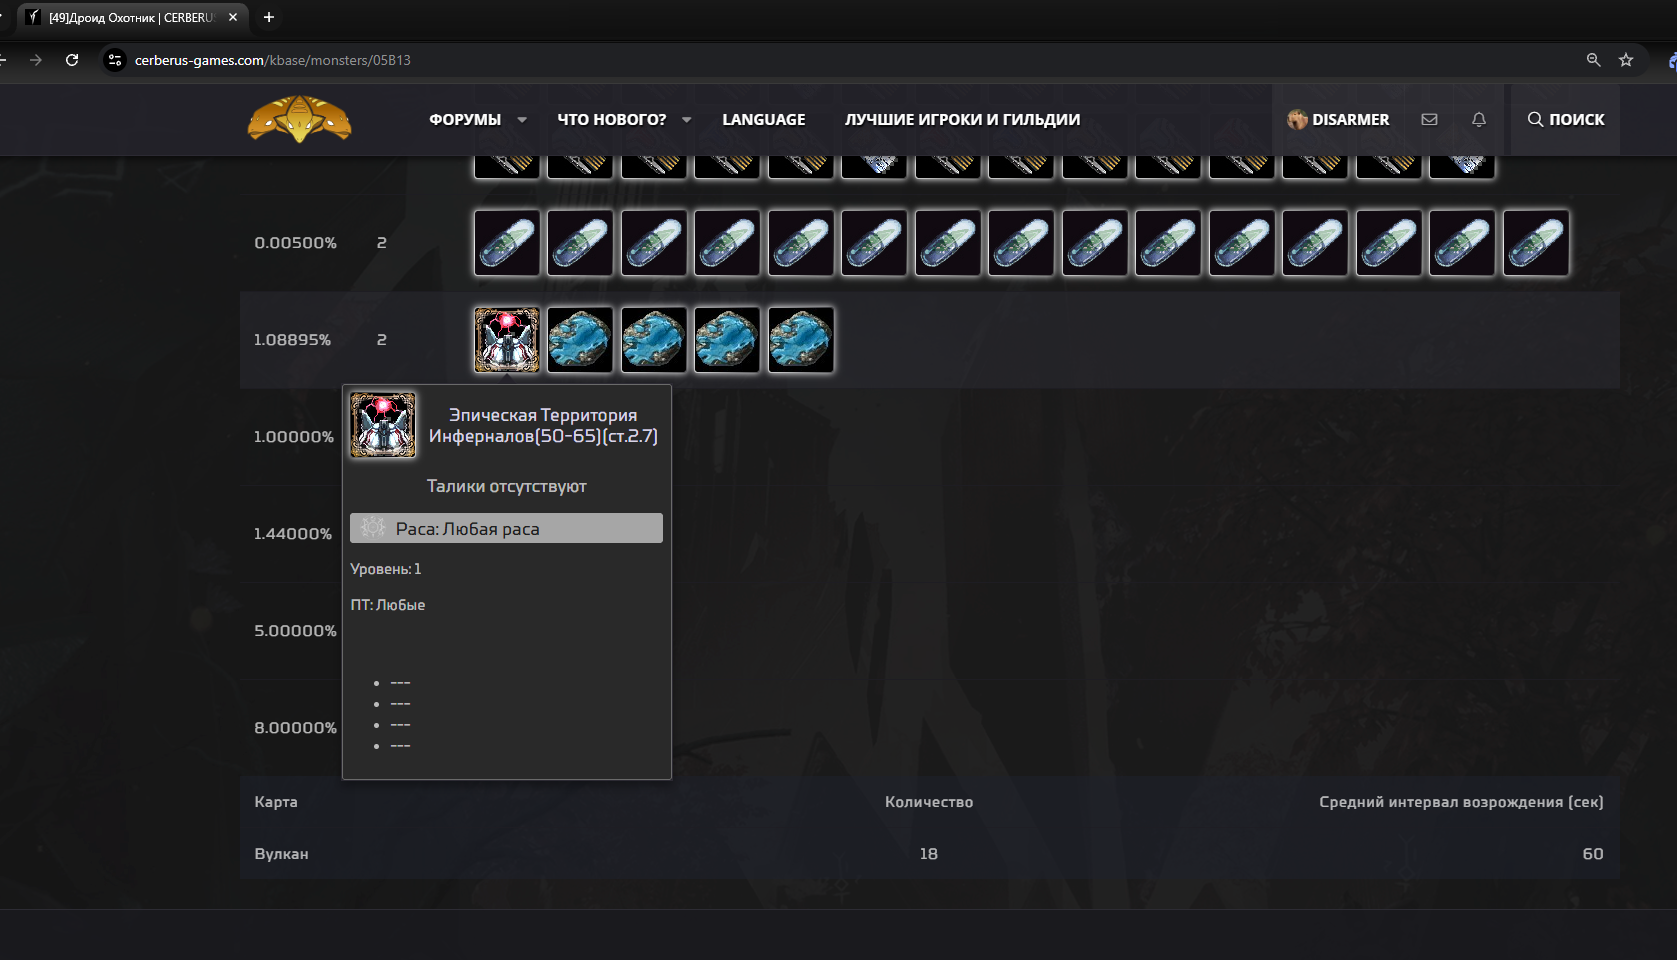The width and height of the screenshot is (1677, 960).
Task: Click the respawn interval value 60
Action: (x=1593, y=854)
